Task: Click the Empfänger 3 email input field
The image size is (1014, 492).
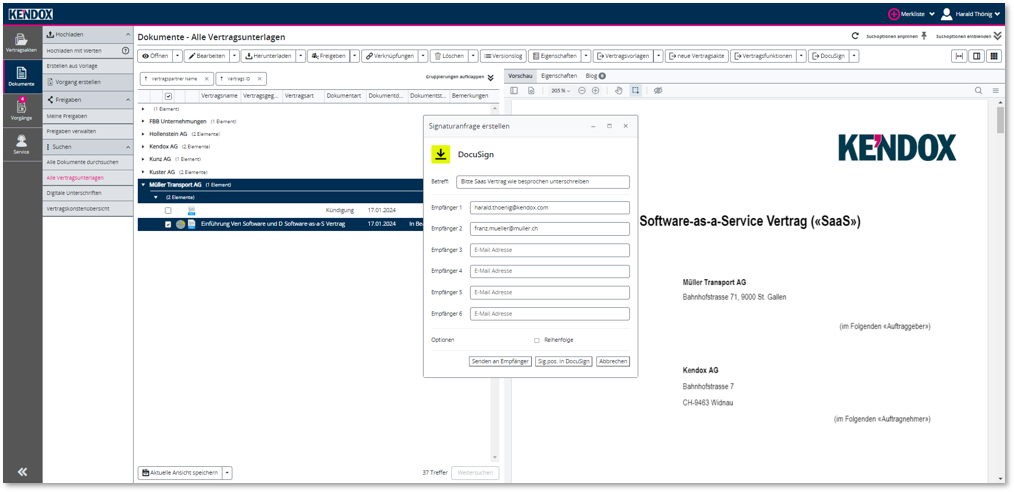Action: coord(548,250)
